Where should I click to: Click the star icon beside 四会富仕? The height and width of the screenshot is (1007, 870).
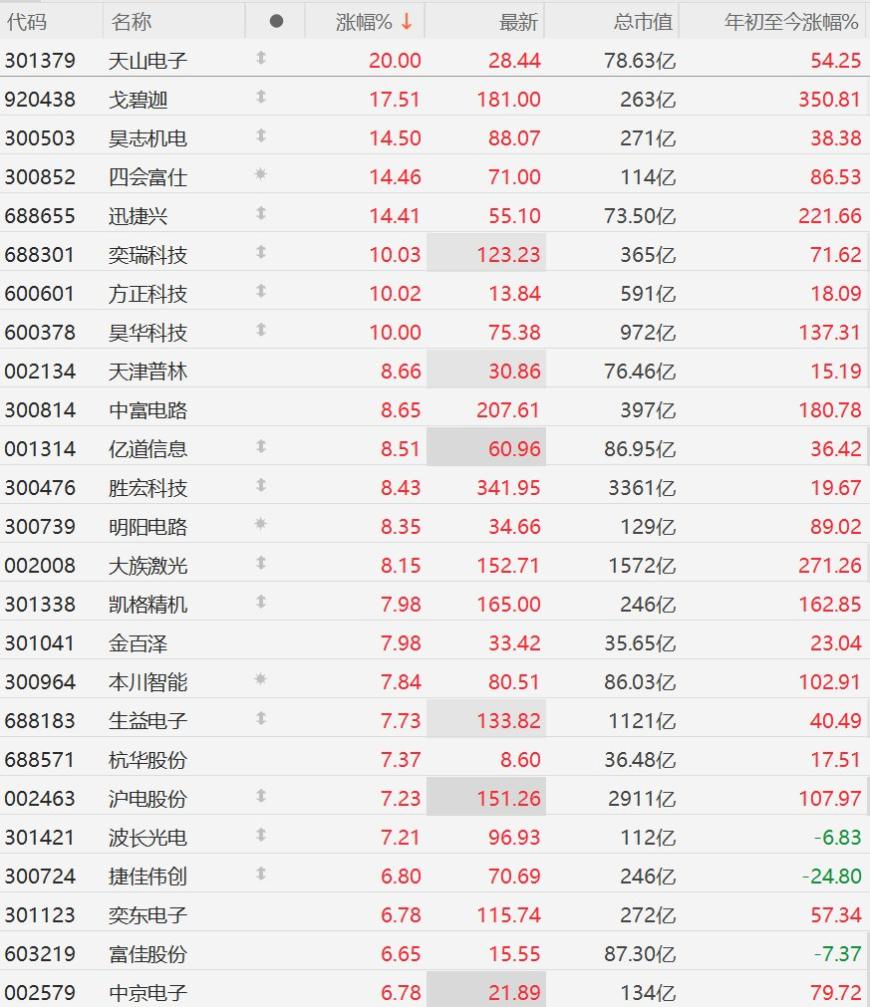click(x=260, y=174)
